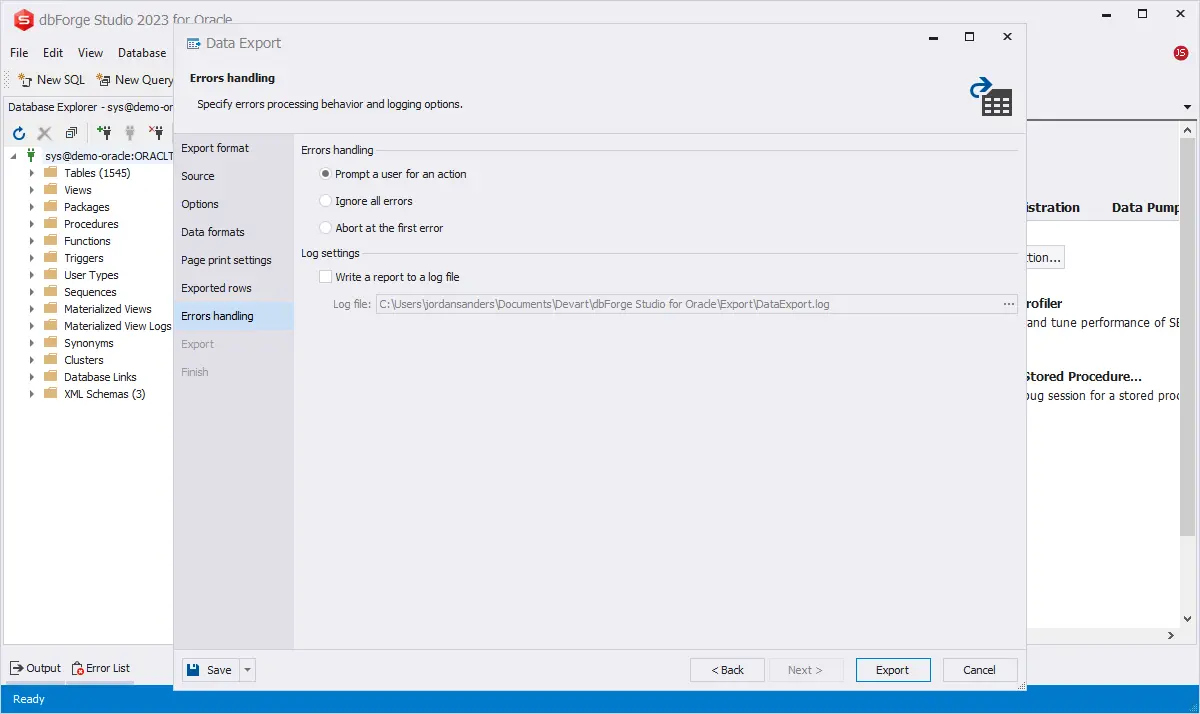The height and width of the screenshot is (714, 1200).
Task: Click the Log file browse ellipsis button
Action: click(x=1009, y=304)
